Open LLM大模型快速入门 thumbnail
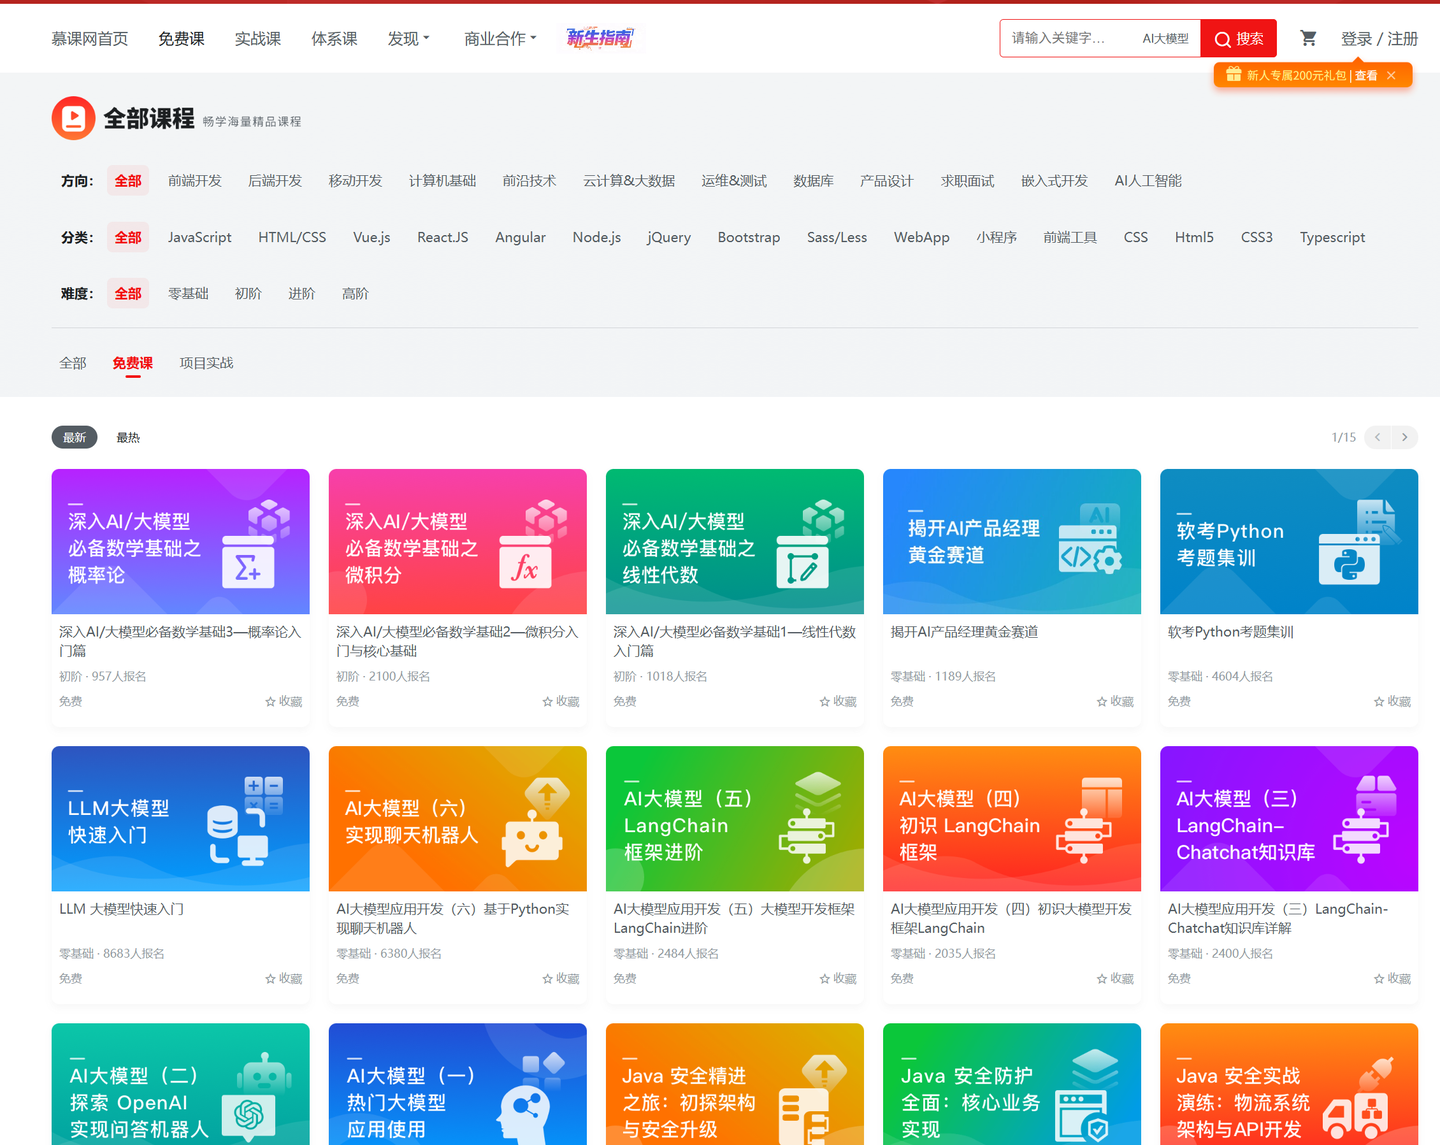This screenshot has width=1440, height=1145. 181,818
